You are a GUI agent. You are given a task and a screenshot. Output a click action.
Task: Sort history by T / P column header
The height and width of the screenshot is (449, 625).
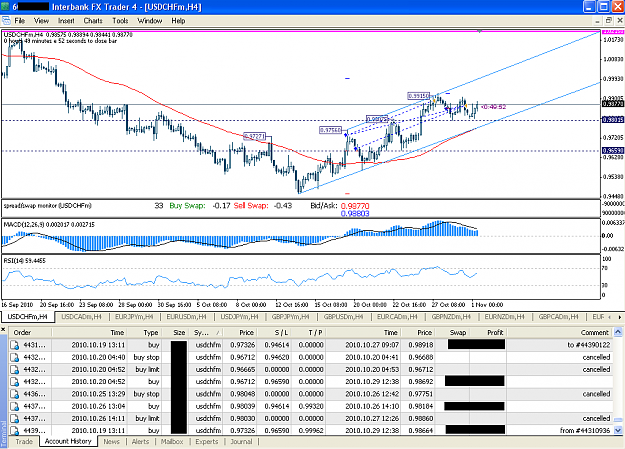tap(309, 333)
